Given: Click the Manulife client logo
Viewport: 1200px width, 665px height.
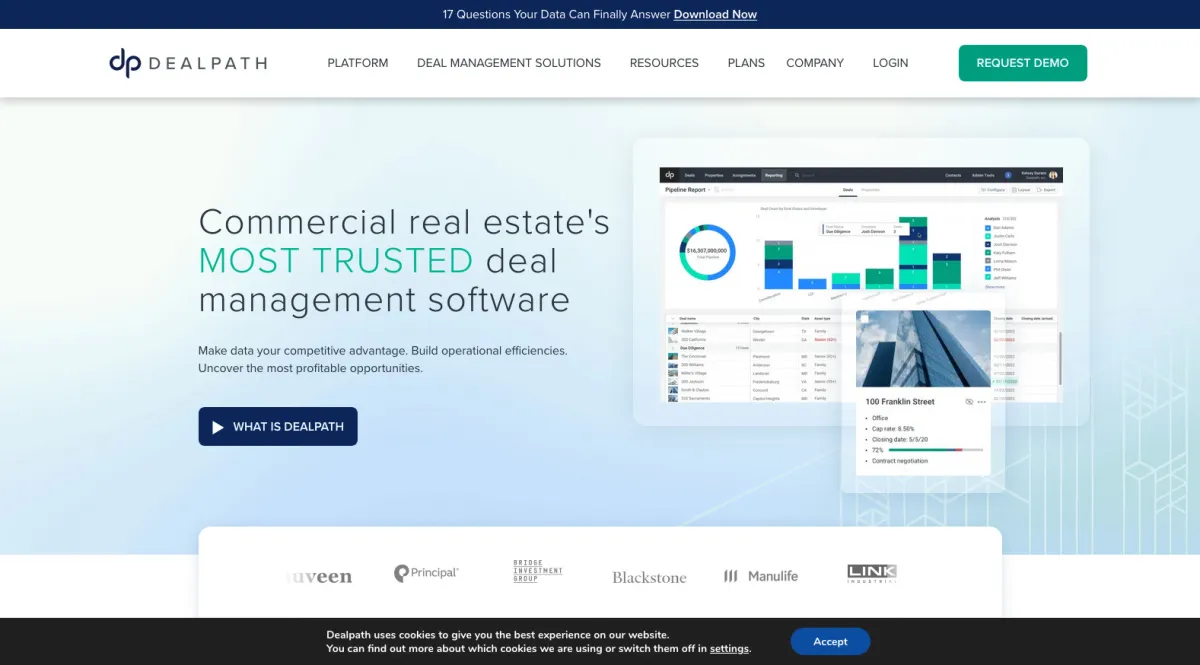Looking at the screenshot, I should (761, 576).
